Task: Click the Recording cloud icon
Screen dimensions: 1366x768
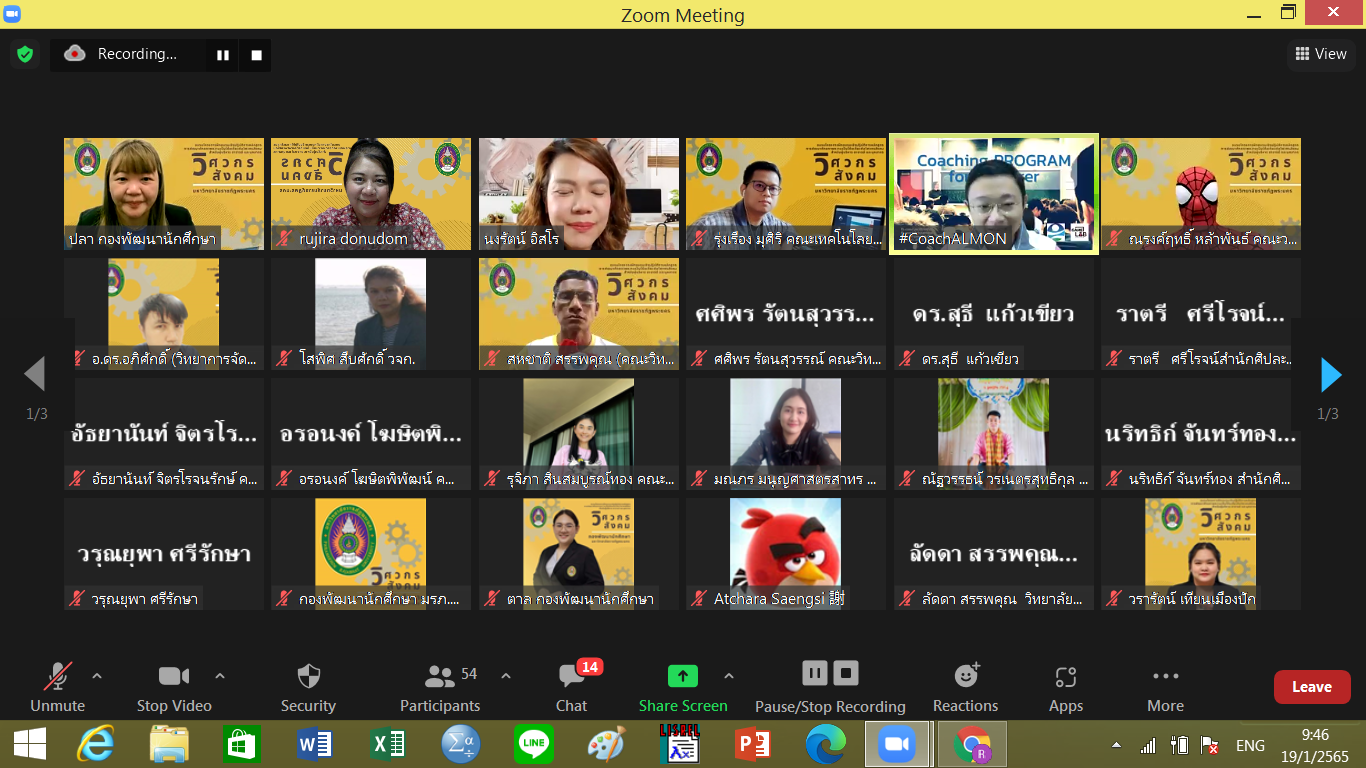Action: [x=75, y=54]
